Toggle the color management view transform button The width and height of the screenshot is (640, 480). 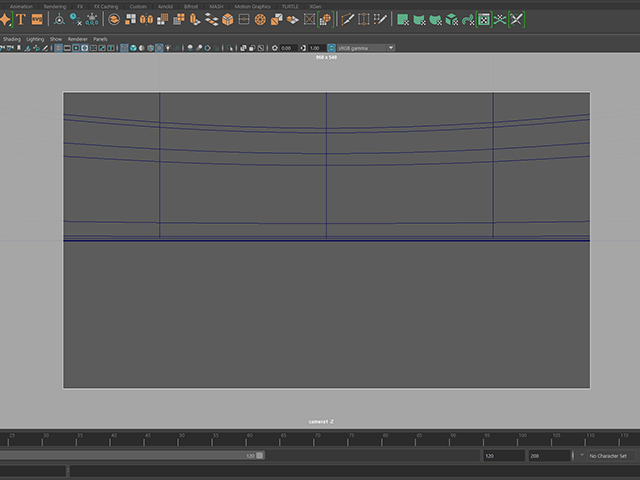click(331, 48)
